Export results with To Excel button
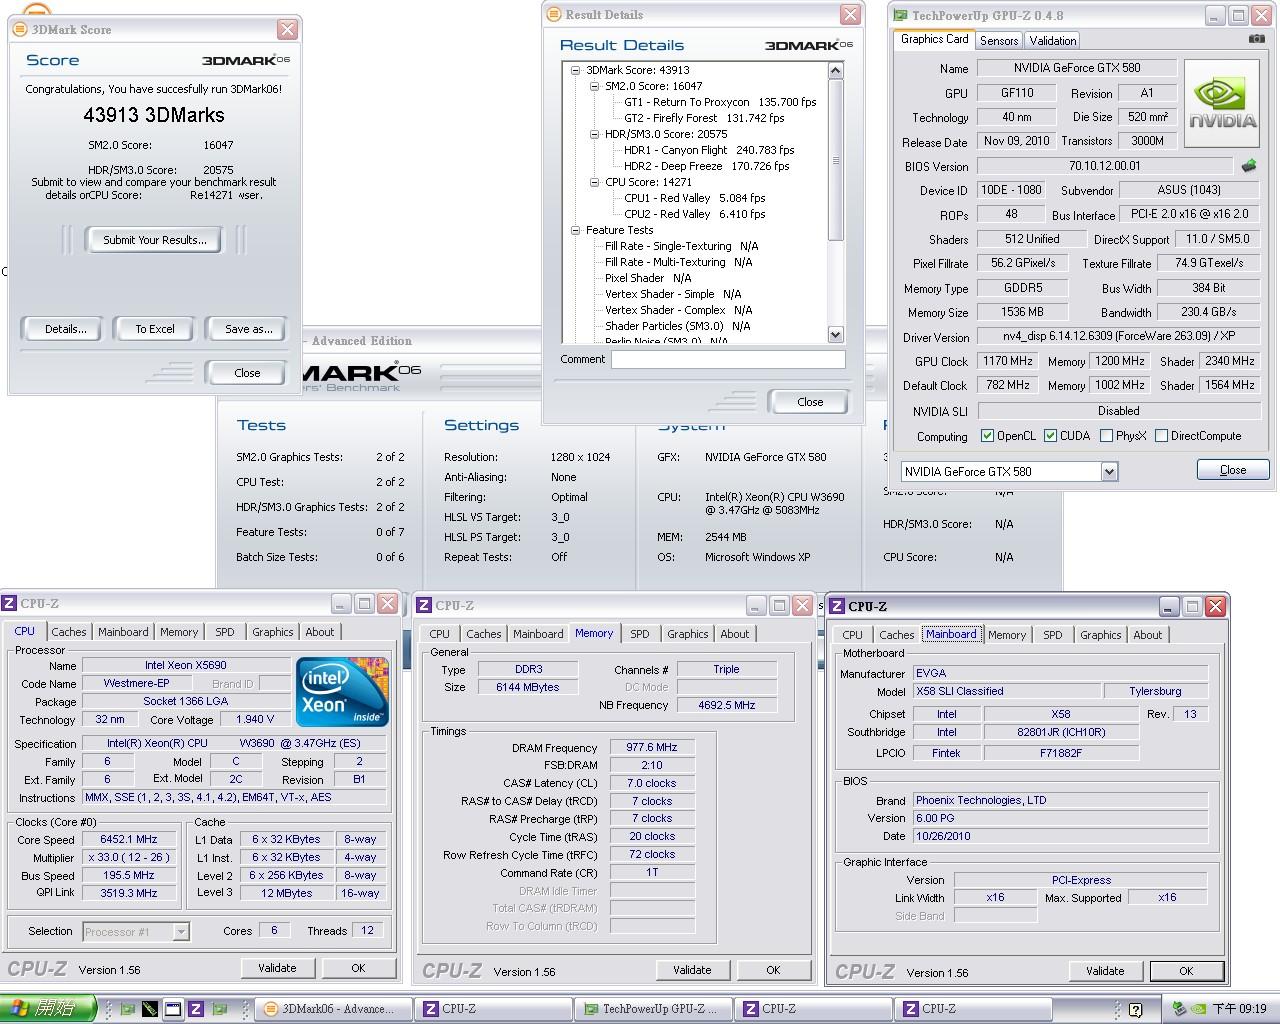 (x=155, y=329)
